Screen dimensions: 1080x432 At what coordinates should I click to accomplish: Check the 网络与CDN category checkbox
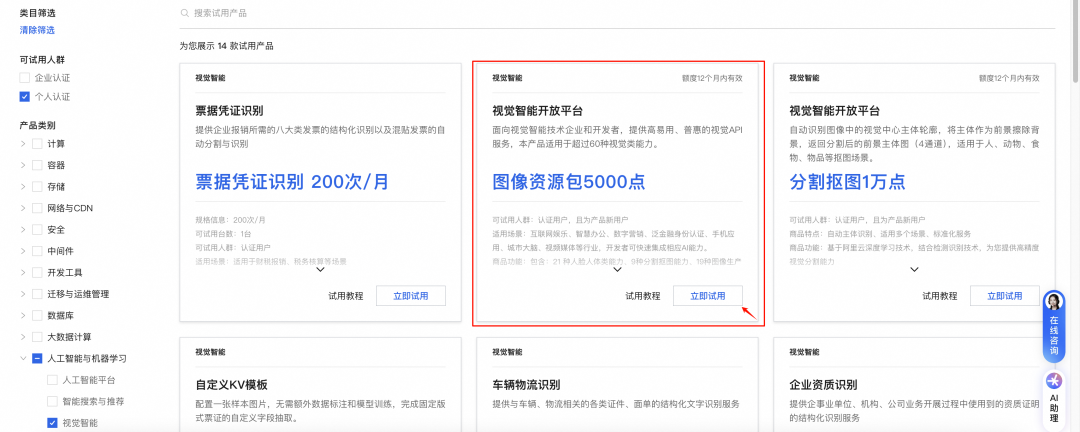37,208
